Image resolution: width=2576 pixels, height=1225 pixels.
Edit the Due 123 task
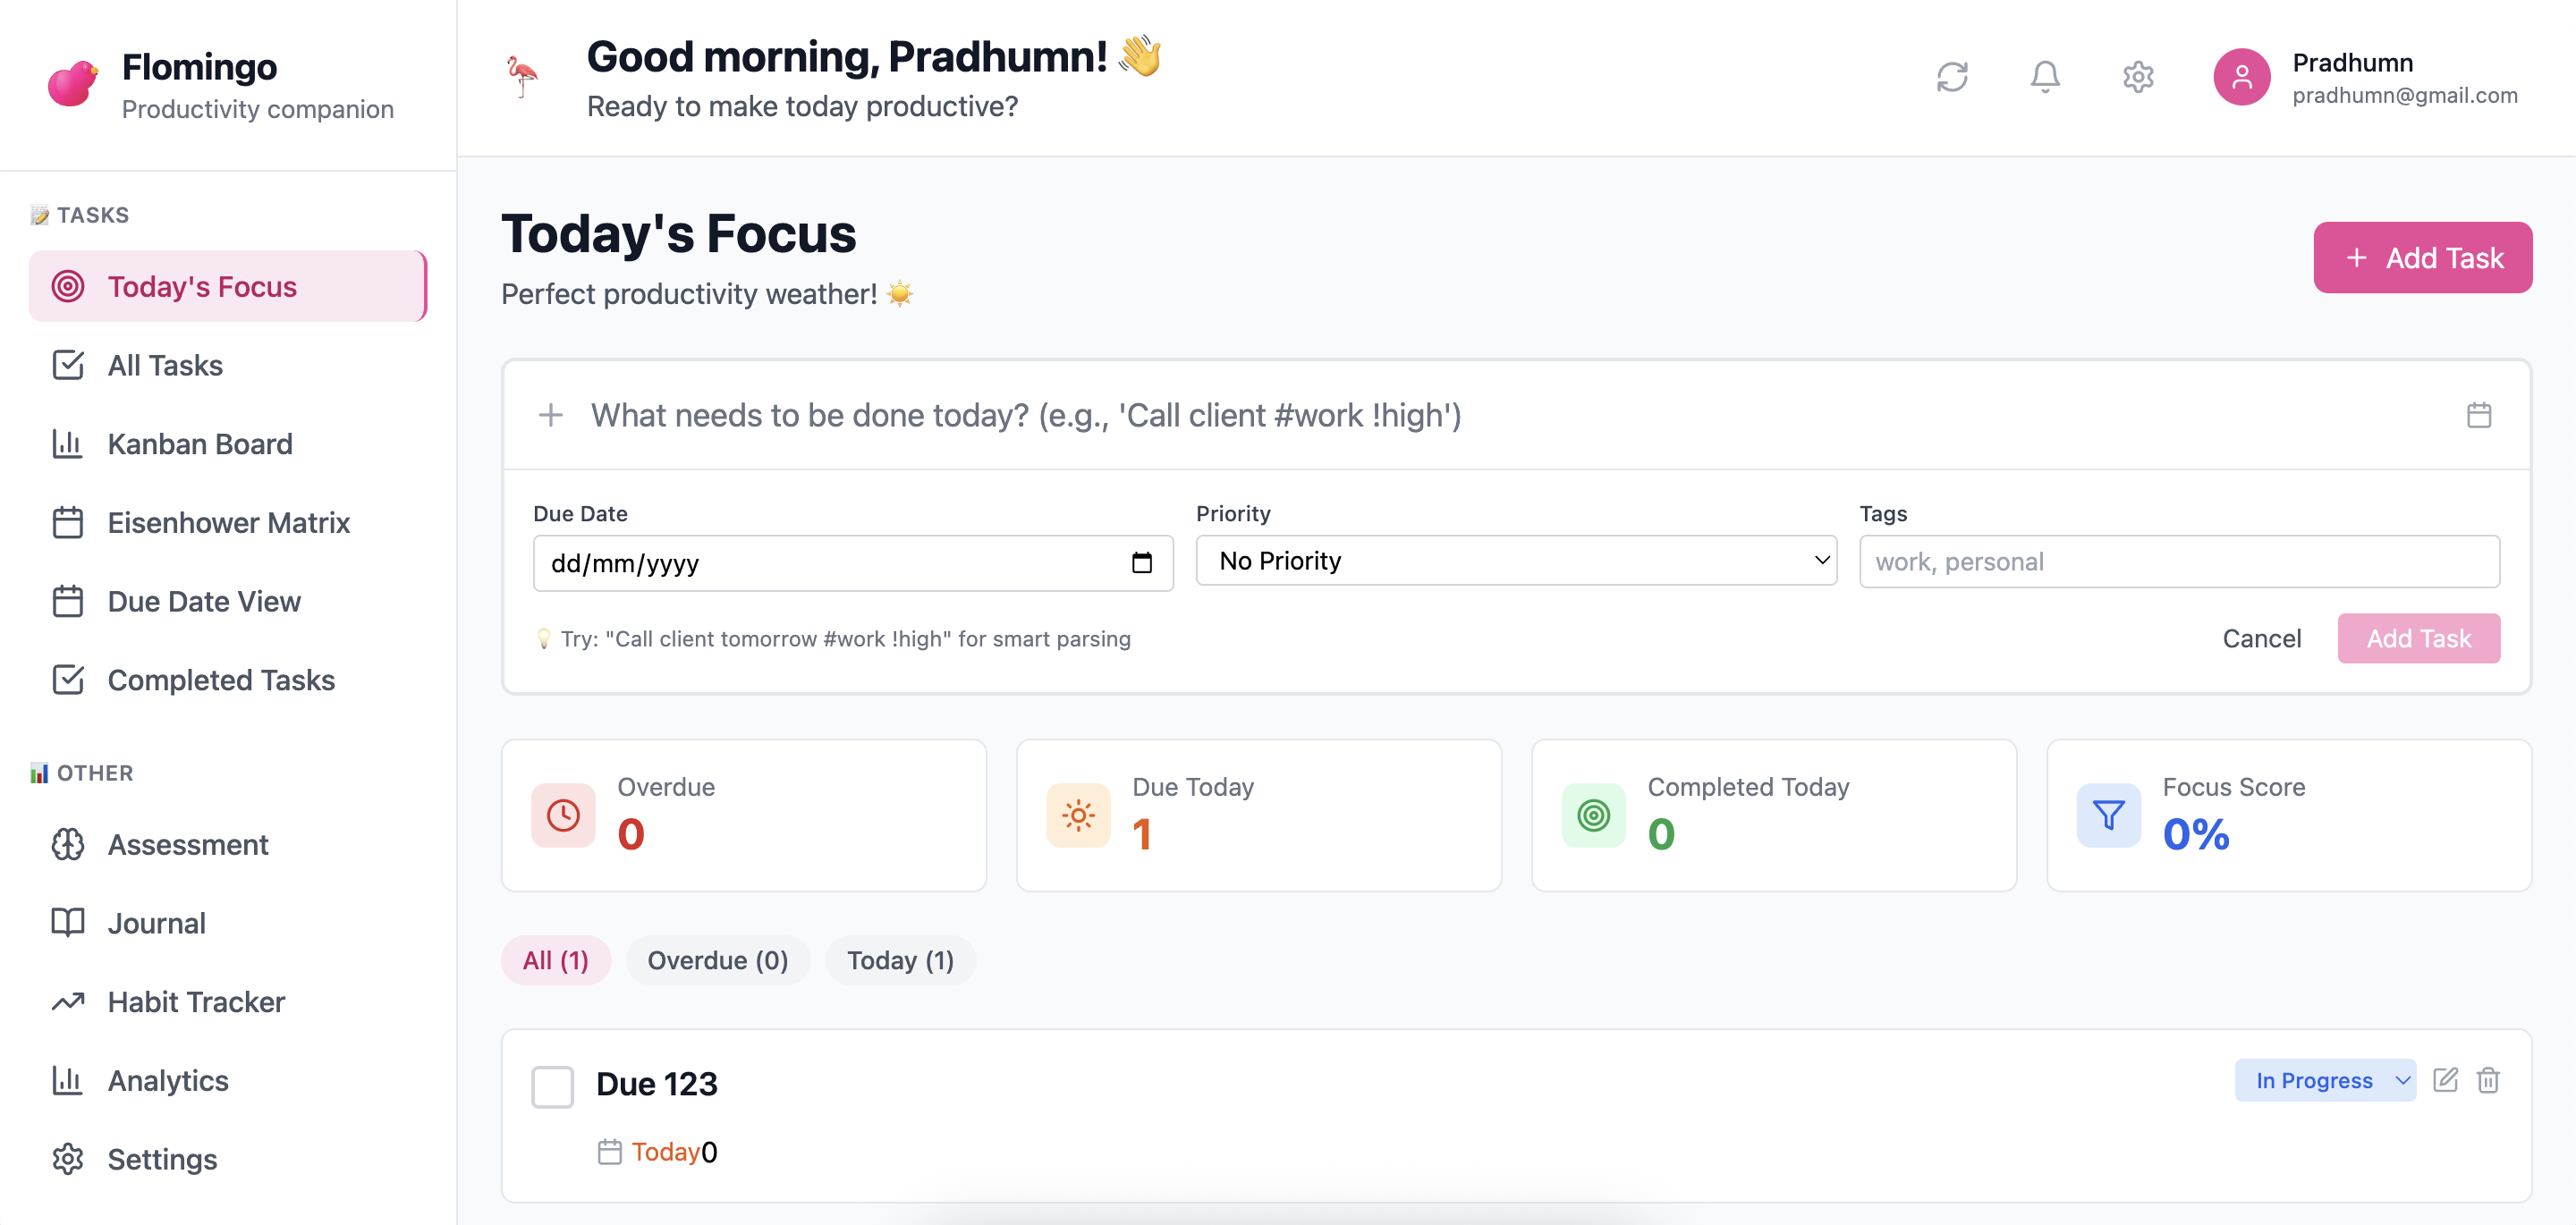click(x=2445, y=1080)
